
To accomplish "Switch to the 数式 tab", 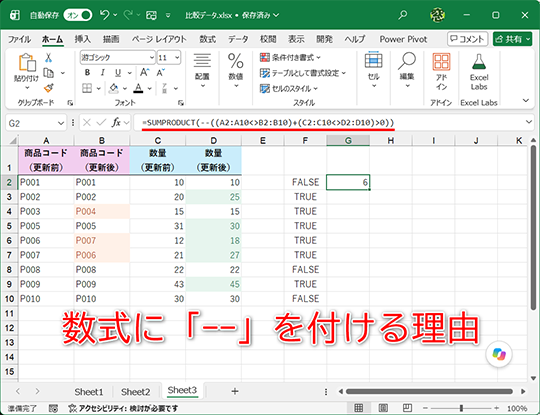I will [208, 39].
